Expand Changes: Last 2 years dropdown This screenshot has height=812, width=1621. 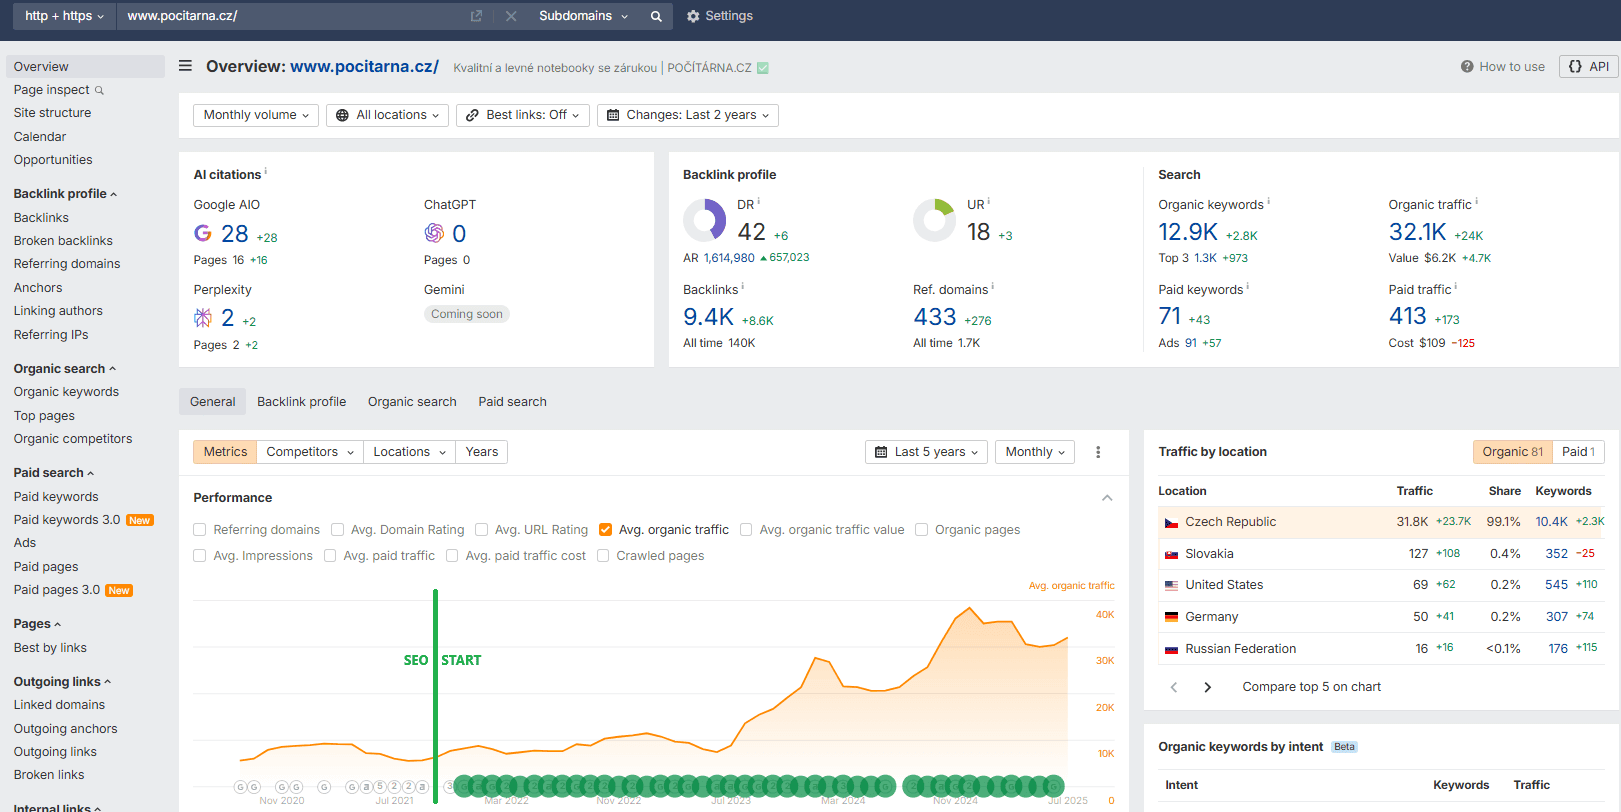click(x=687, y=115)
